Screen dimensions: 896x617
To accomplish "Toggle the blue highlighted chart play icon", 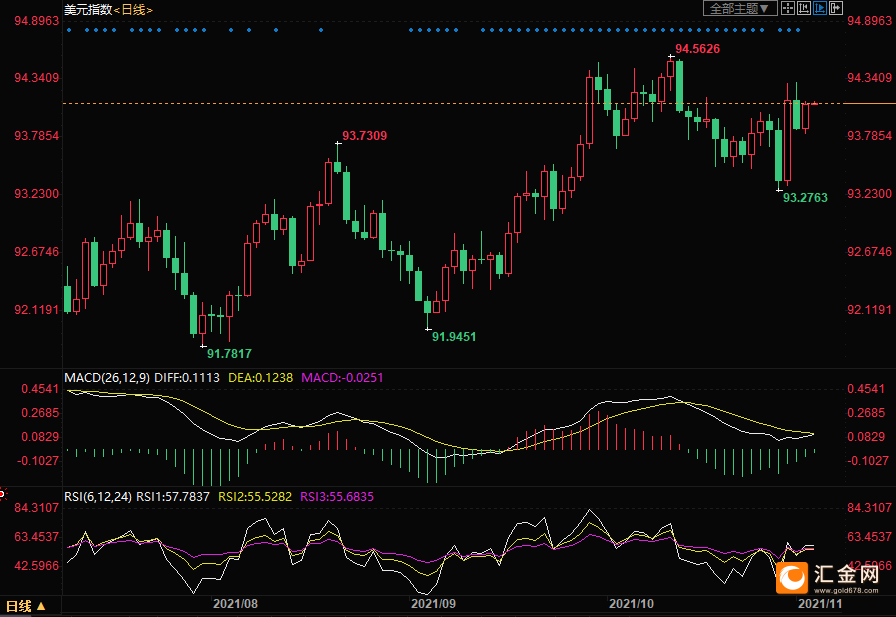I will [819, 8].
